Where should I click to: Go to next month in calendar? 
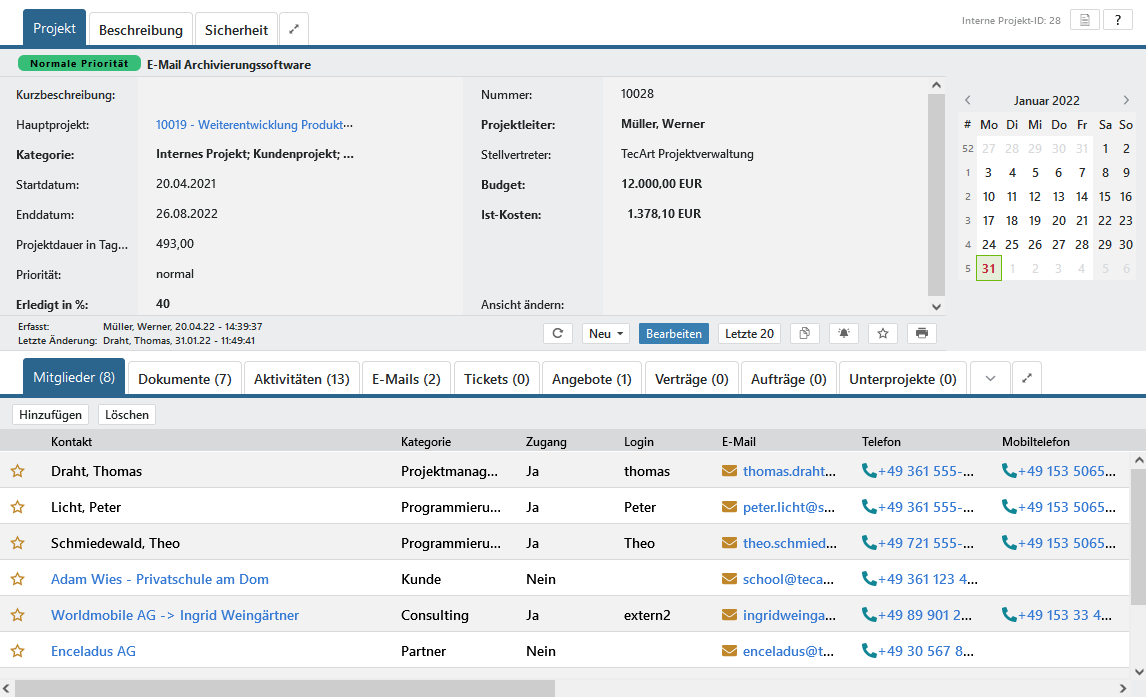(1126, 100)
